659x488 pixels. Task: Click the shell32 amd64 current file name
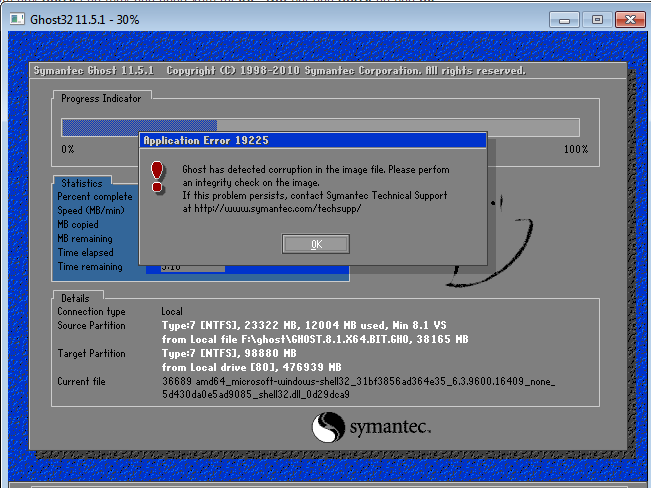coord(358,388)
